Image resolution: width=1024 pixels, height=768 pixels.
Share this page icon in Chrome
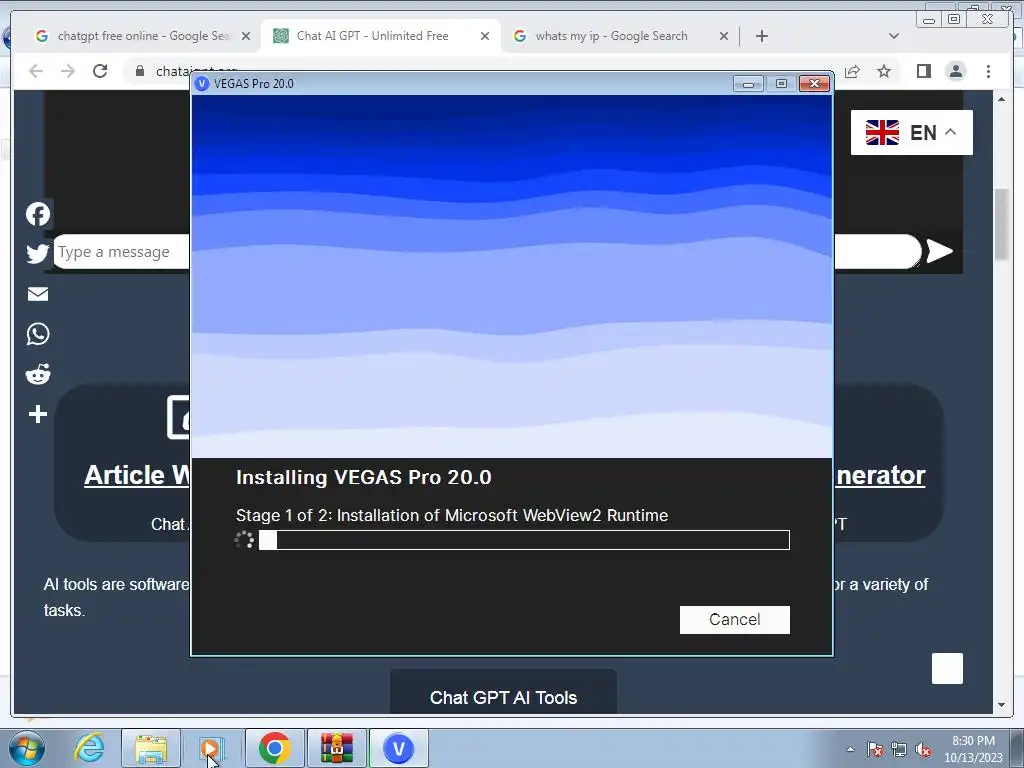click(852, 71)
